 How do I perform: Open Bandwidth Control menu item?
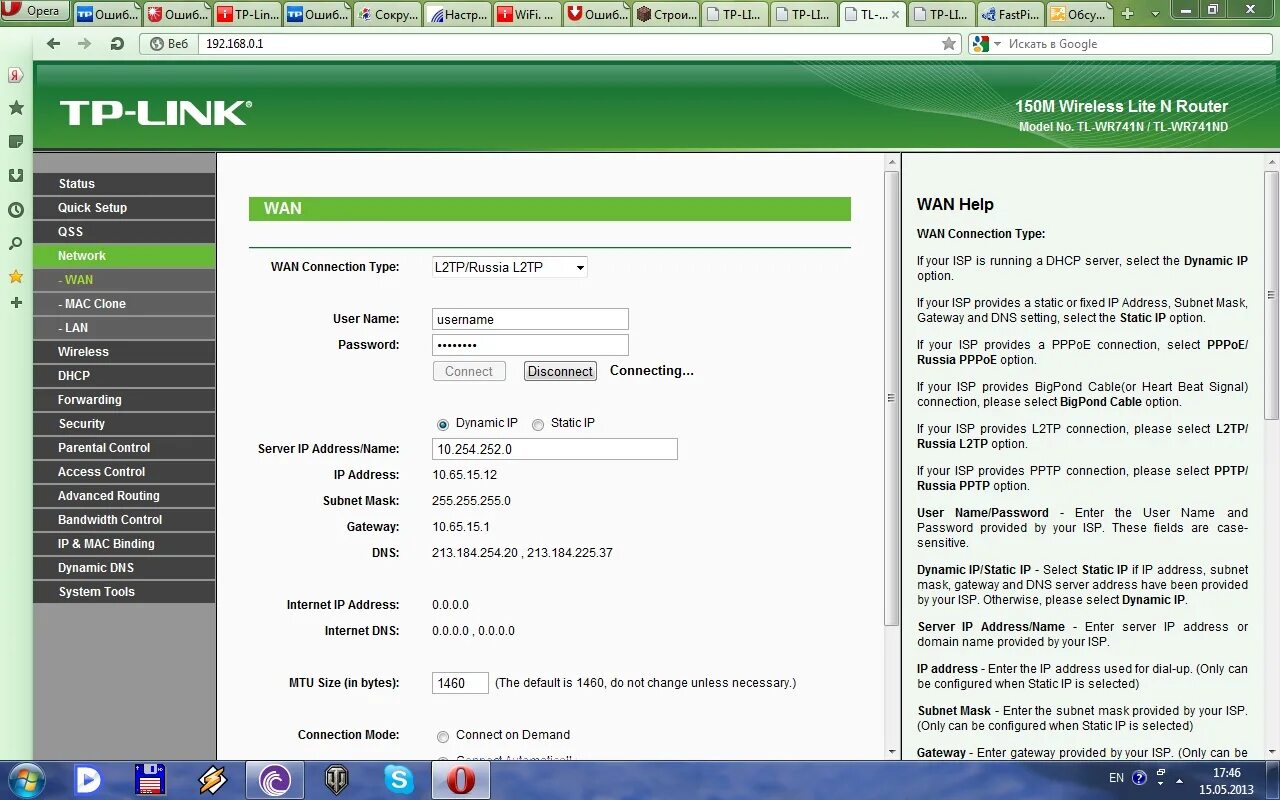pyautogui.click(x=124, y=520)
